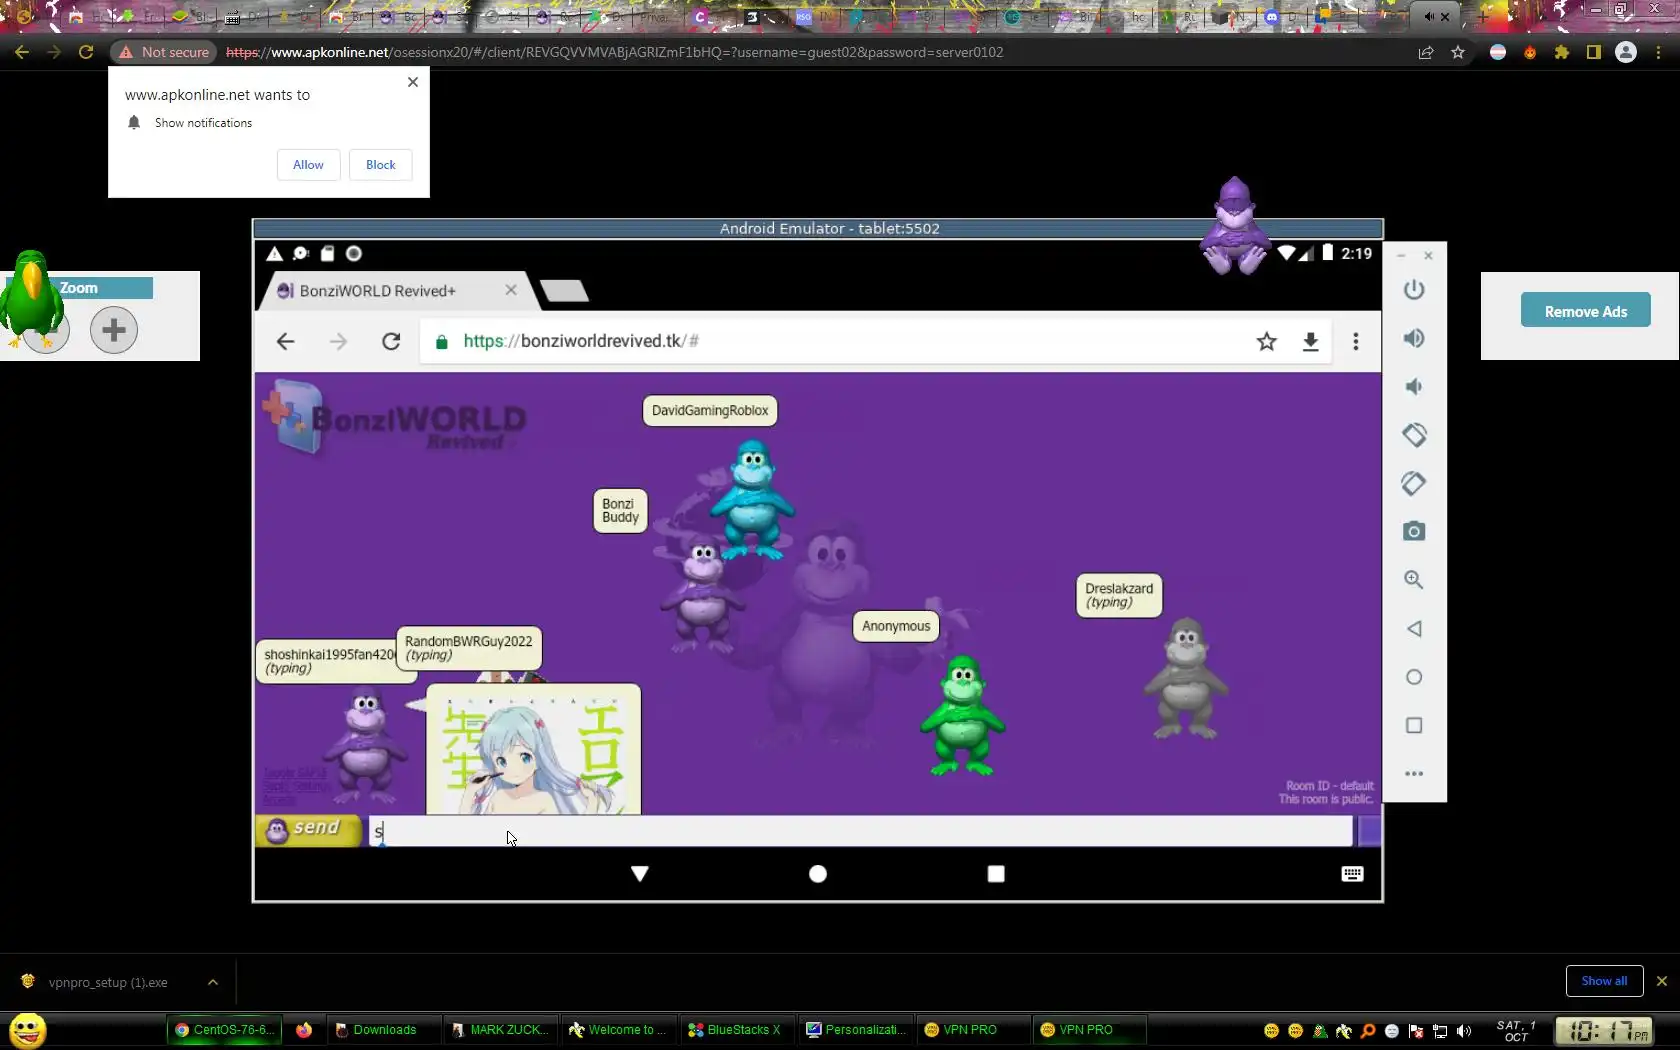
Task: Go back in Android Chrome browser
Action: (x=285, y=342)
